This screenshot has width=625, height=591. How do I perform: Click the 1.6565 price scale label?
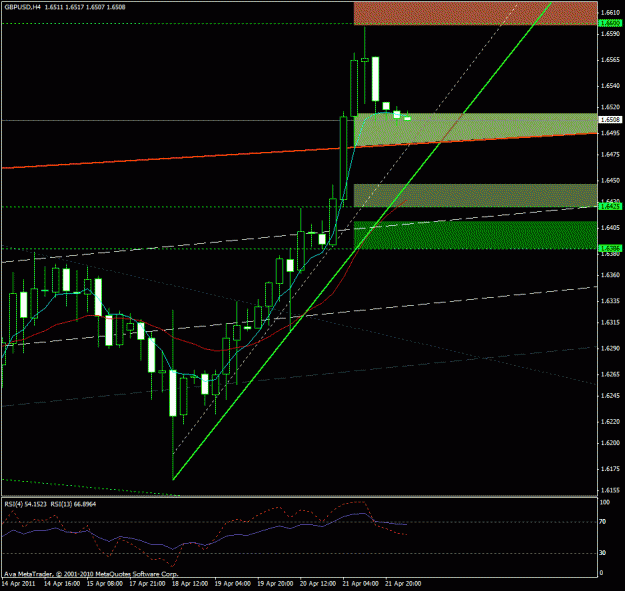[610, 60]
